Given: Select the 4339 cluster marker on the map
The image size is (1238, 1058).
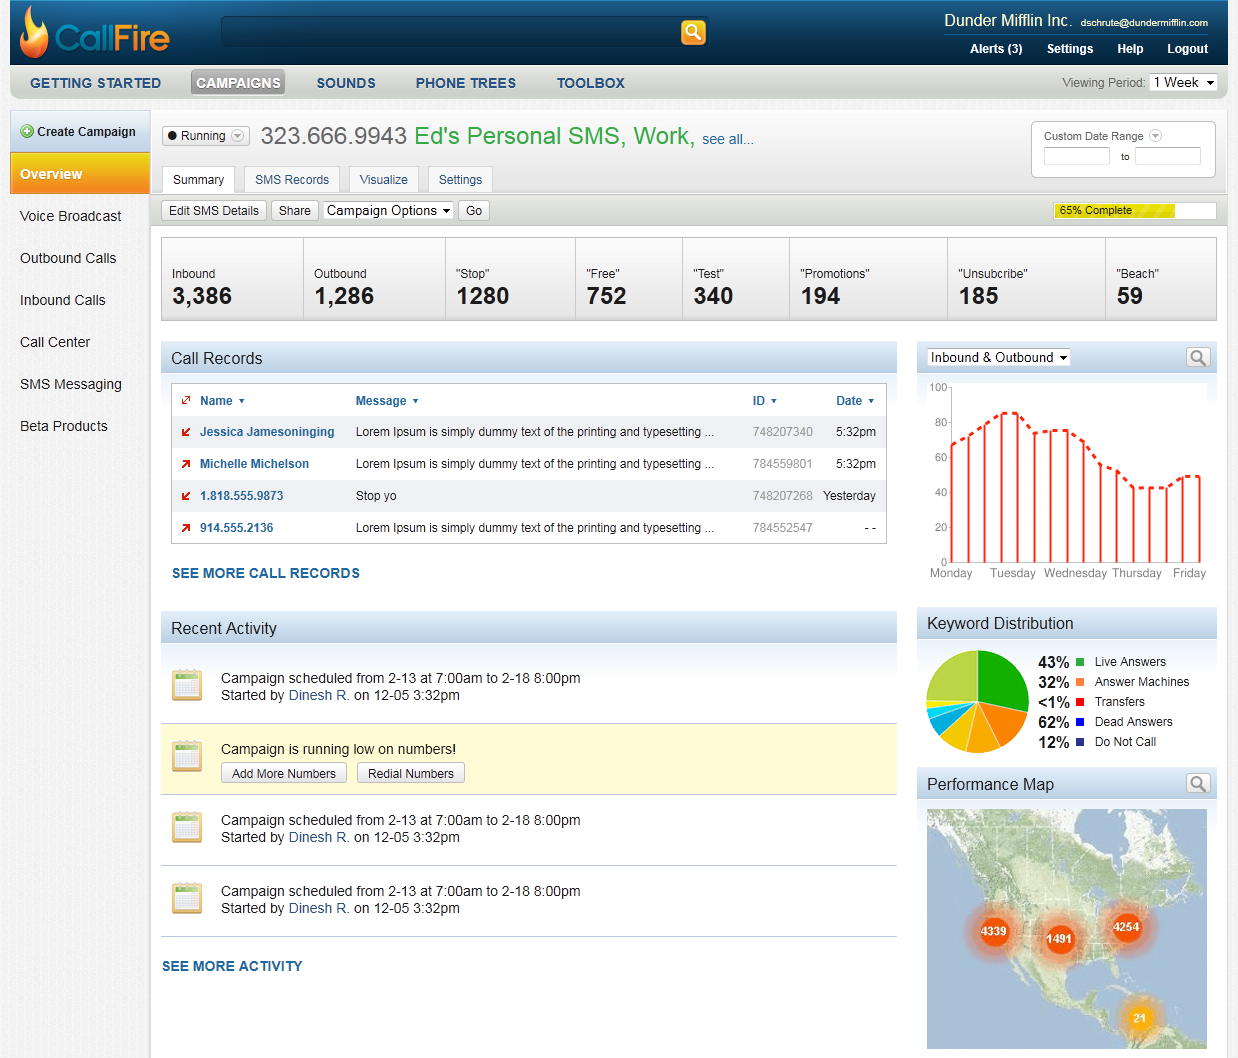Looking at the screenshot, I should (x=993, y=931).
